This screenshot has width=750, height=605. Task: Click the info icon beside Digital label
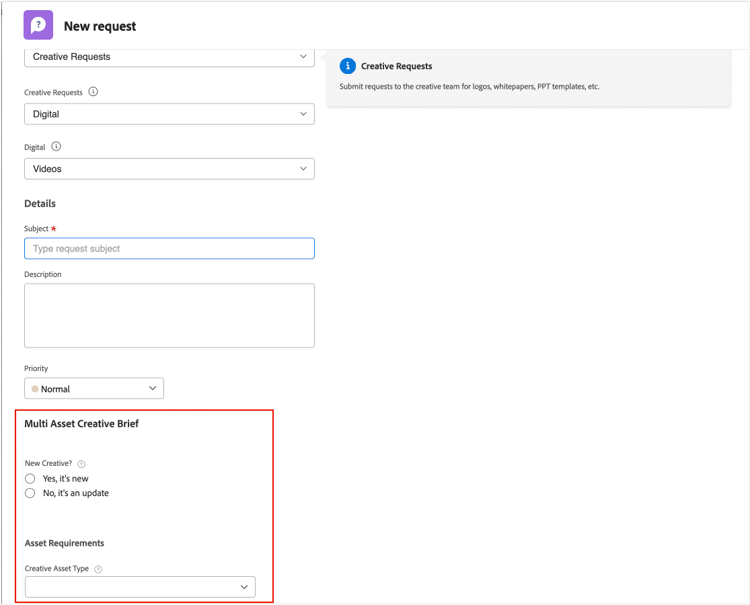[56, 147]
